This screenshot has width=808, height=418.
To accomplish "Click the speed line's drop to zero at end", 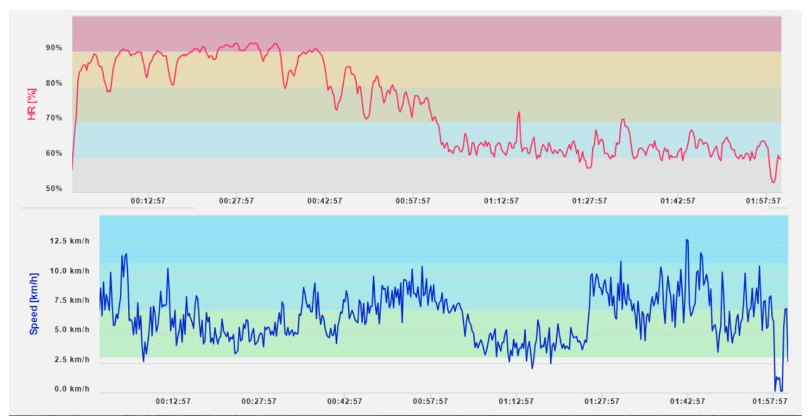I will (778, 387).
